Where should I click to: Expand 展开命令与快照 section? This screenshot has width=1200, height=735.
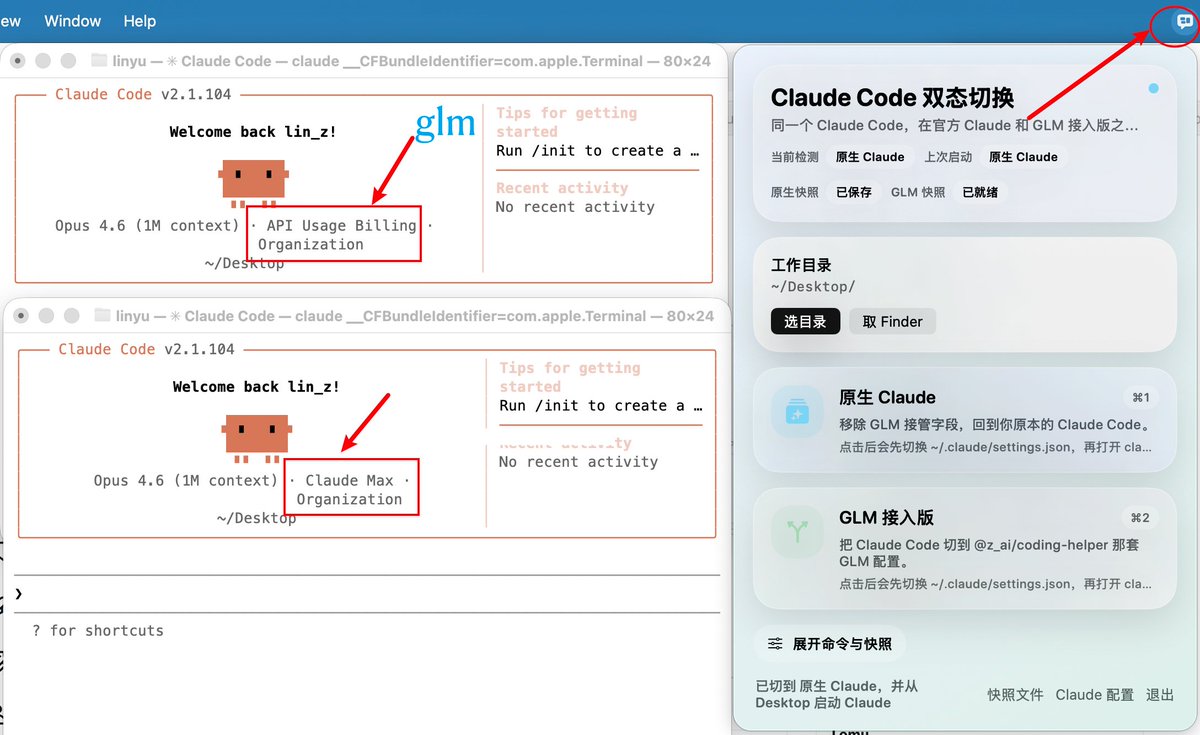tap(830, 644)
